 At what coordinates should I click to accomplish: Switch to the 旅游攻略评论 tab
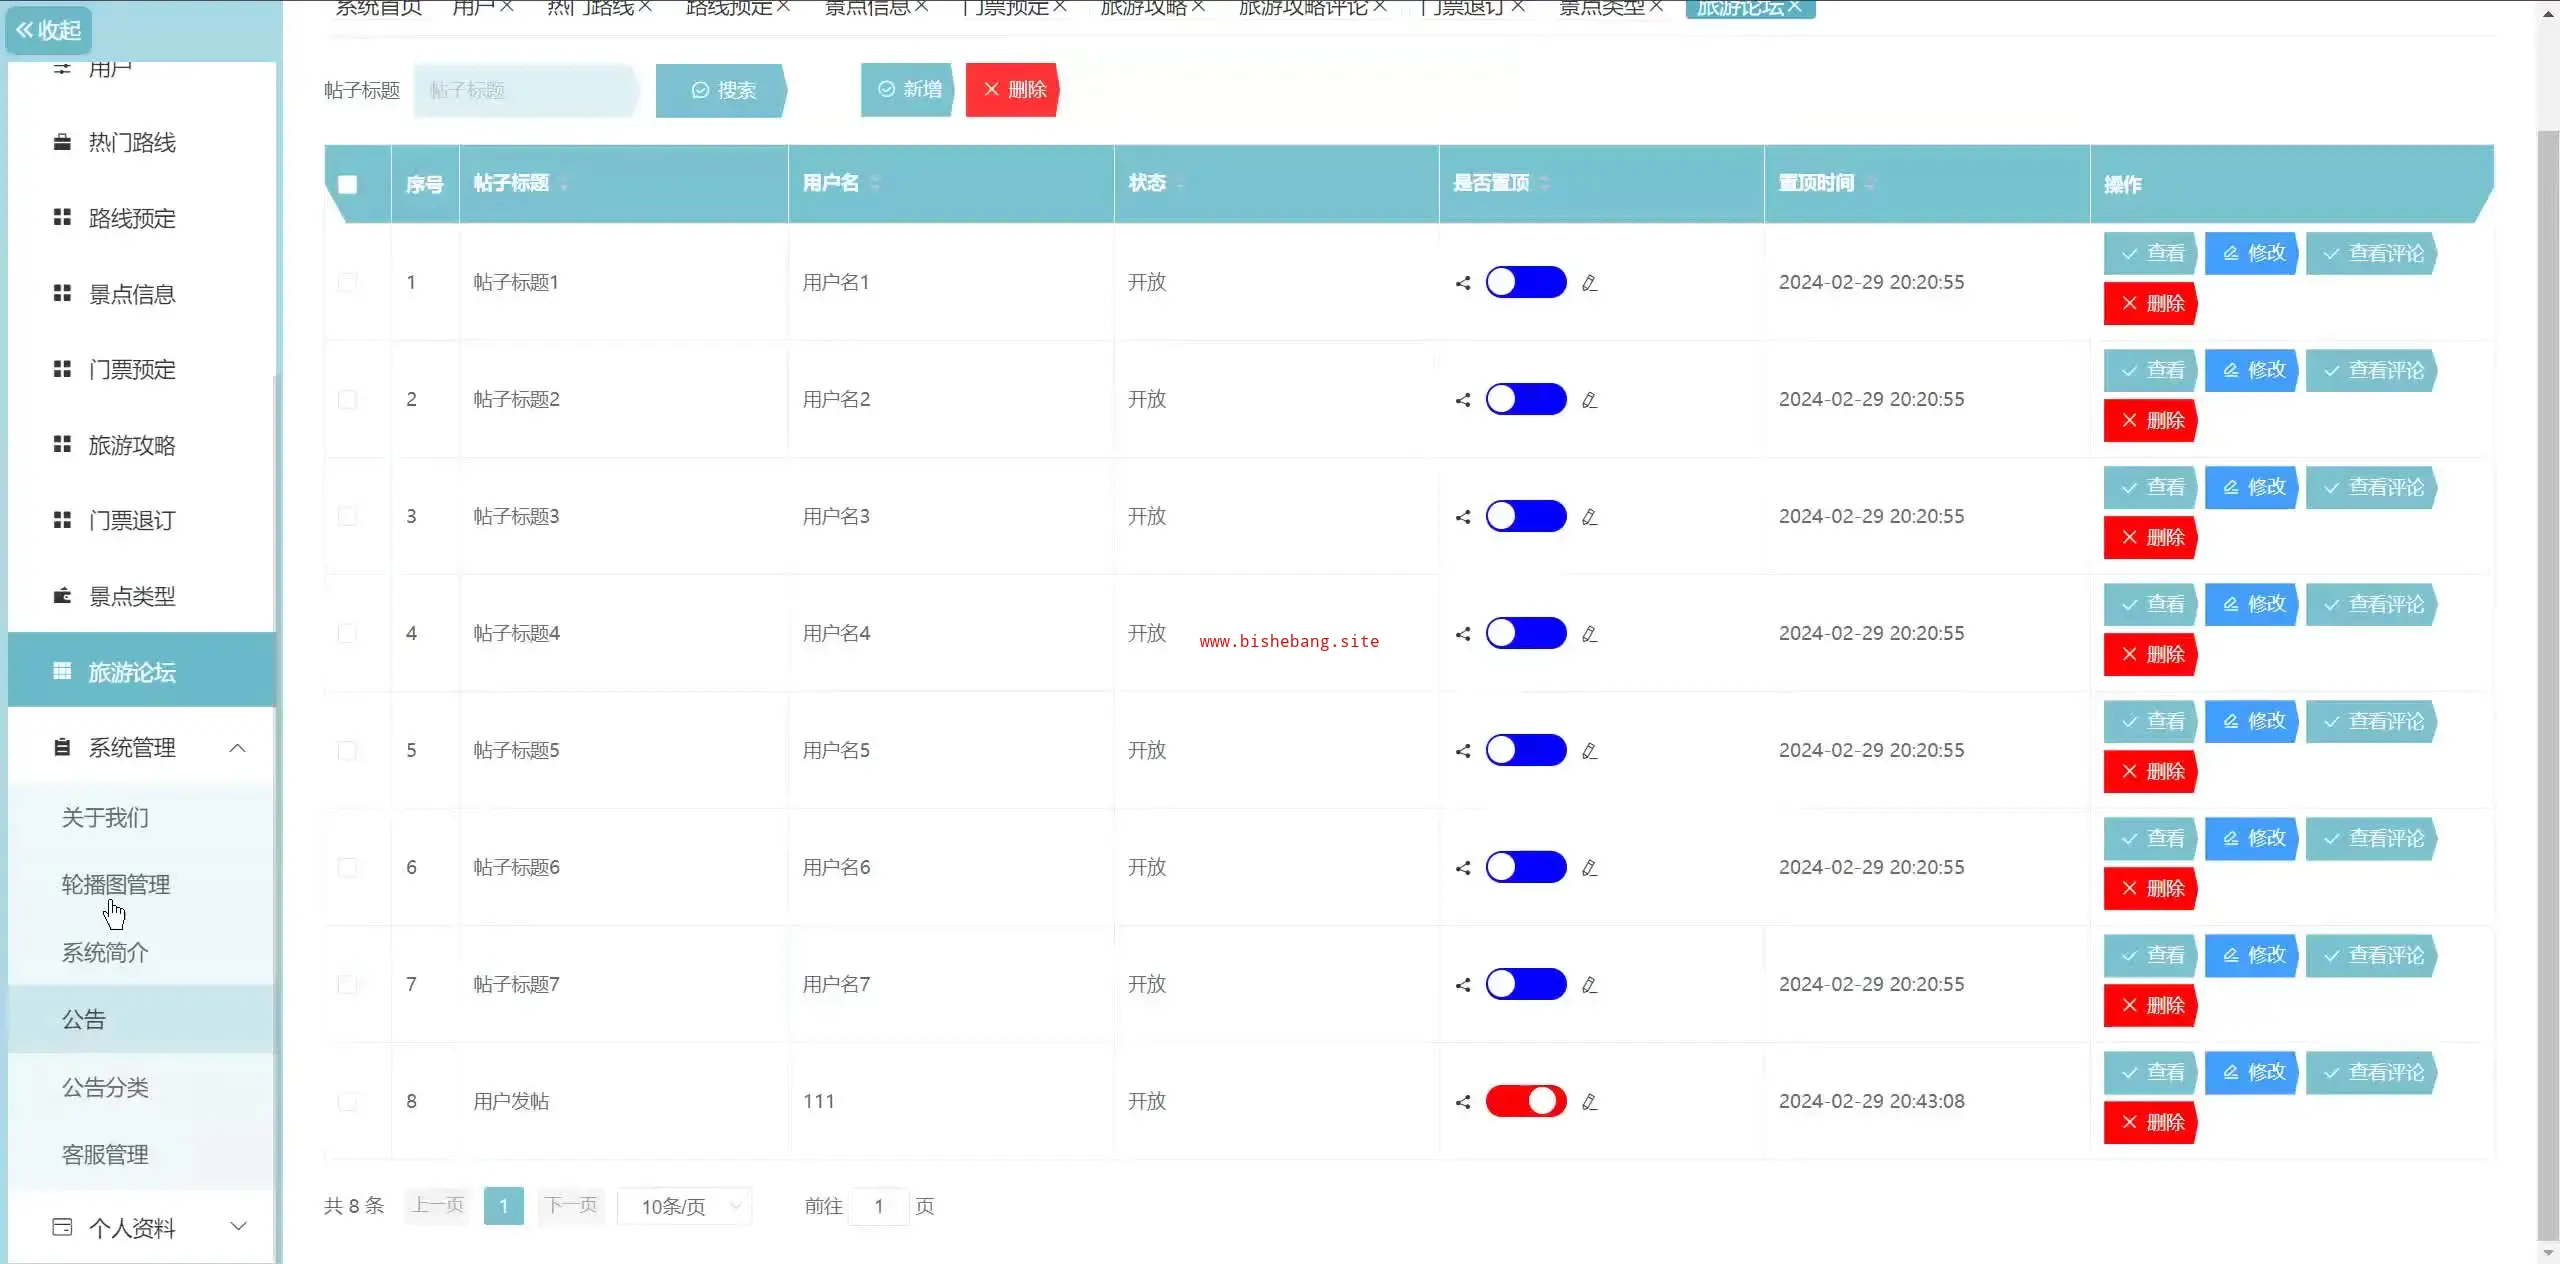1302,8
